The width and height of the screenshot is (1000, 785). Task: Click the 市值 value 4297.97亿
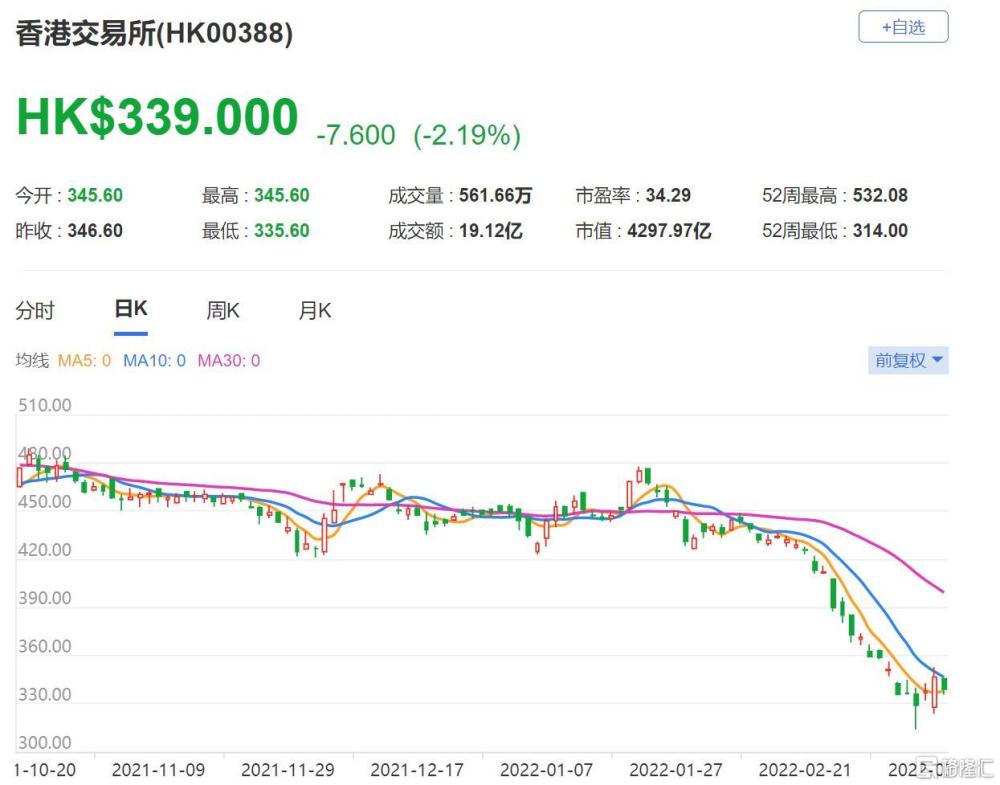(669, 230)
